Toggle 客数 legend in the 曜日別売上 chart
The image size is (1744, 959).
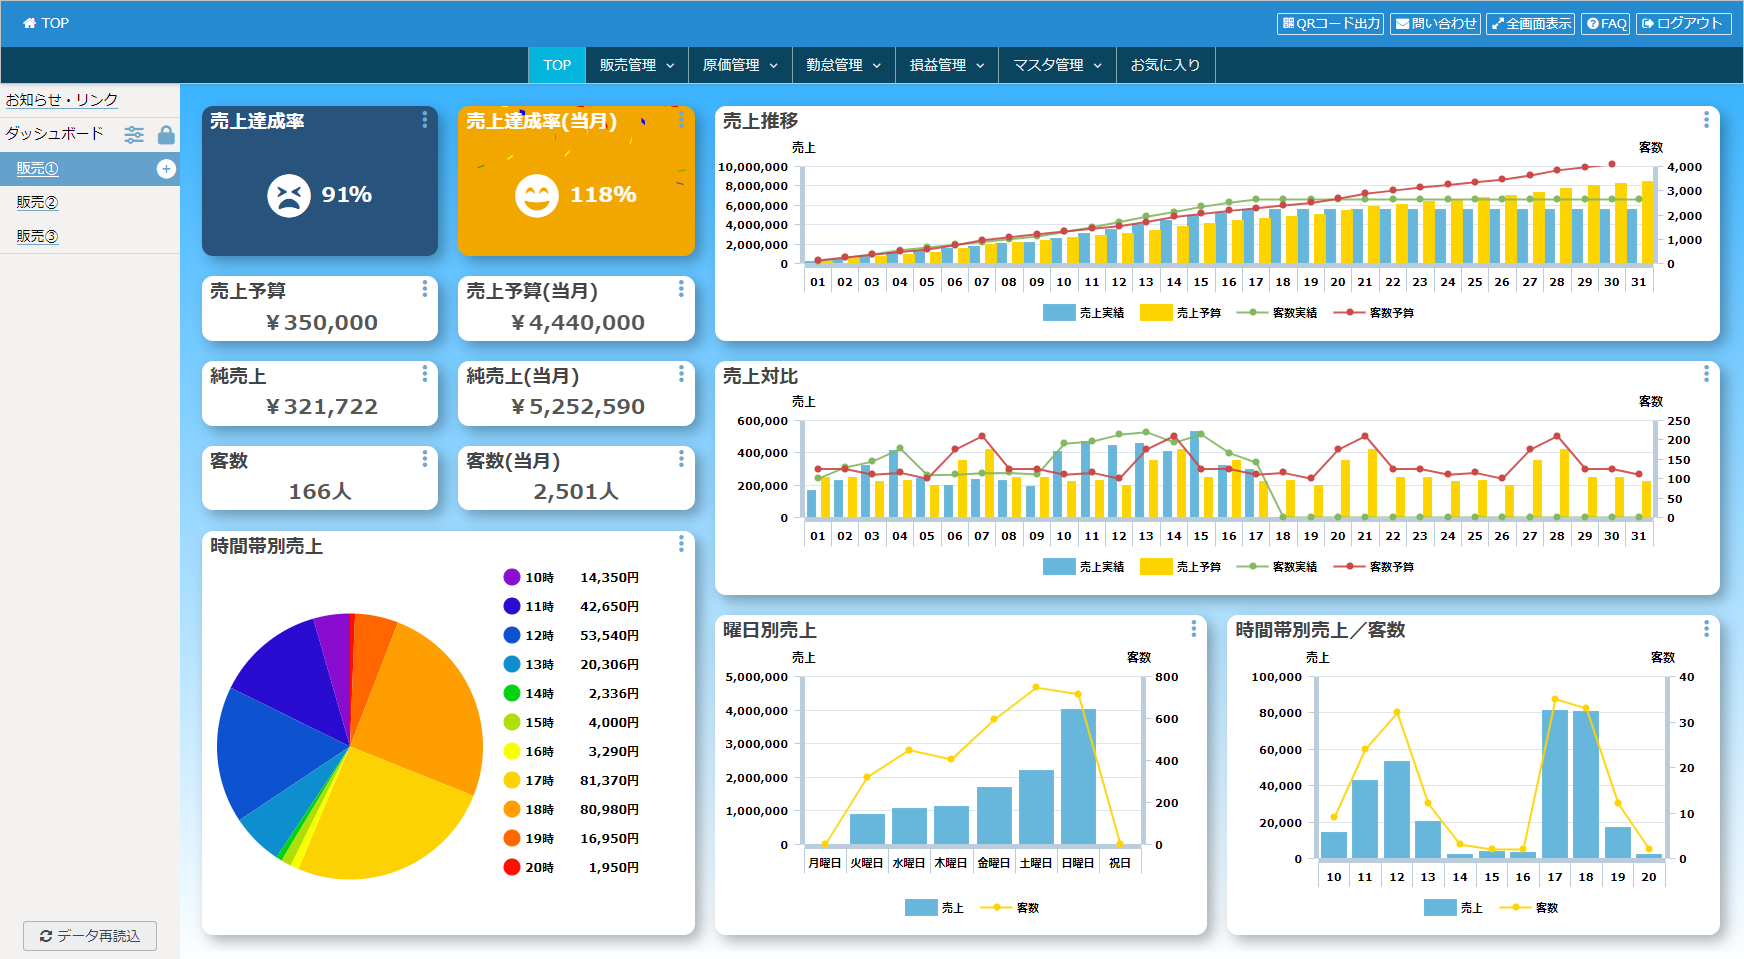pos(1011,908)
